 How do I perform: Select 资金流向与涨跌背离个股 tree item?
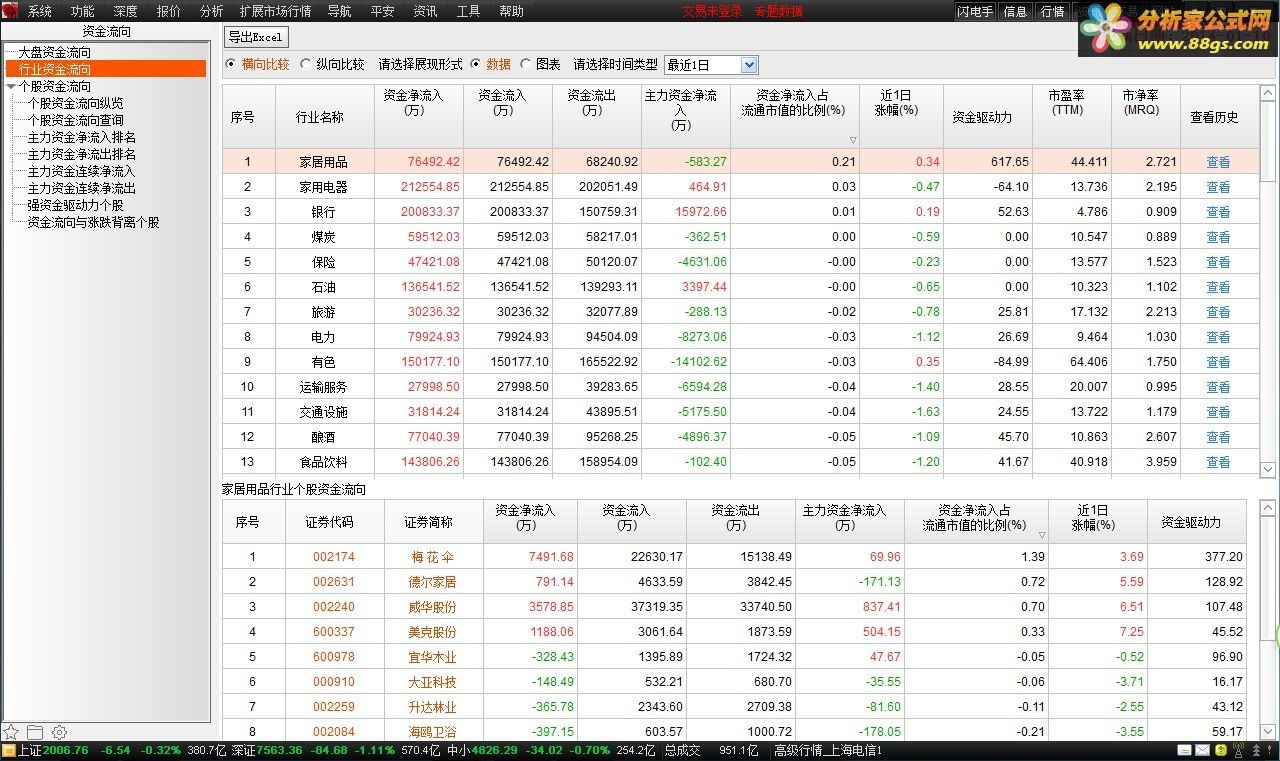(94, 222)
